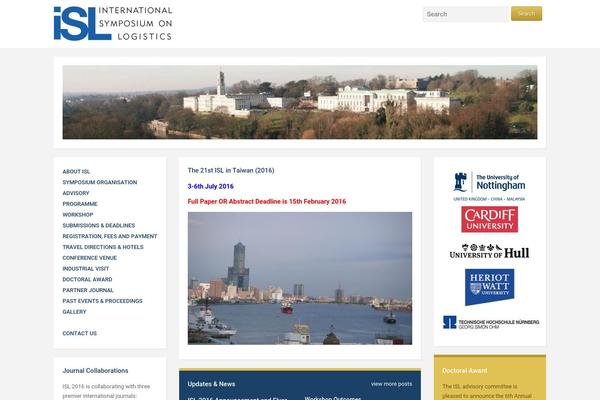Screen dimensions: 600x400
Task: Open 'The 21st ISL in Taiwan (2016)' heading
Action: [231, 170]
